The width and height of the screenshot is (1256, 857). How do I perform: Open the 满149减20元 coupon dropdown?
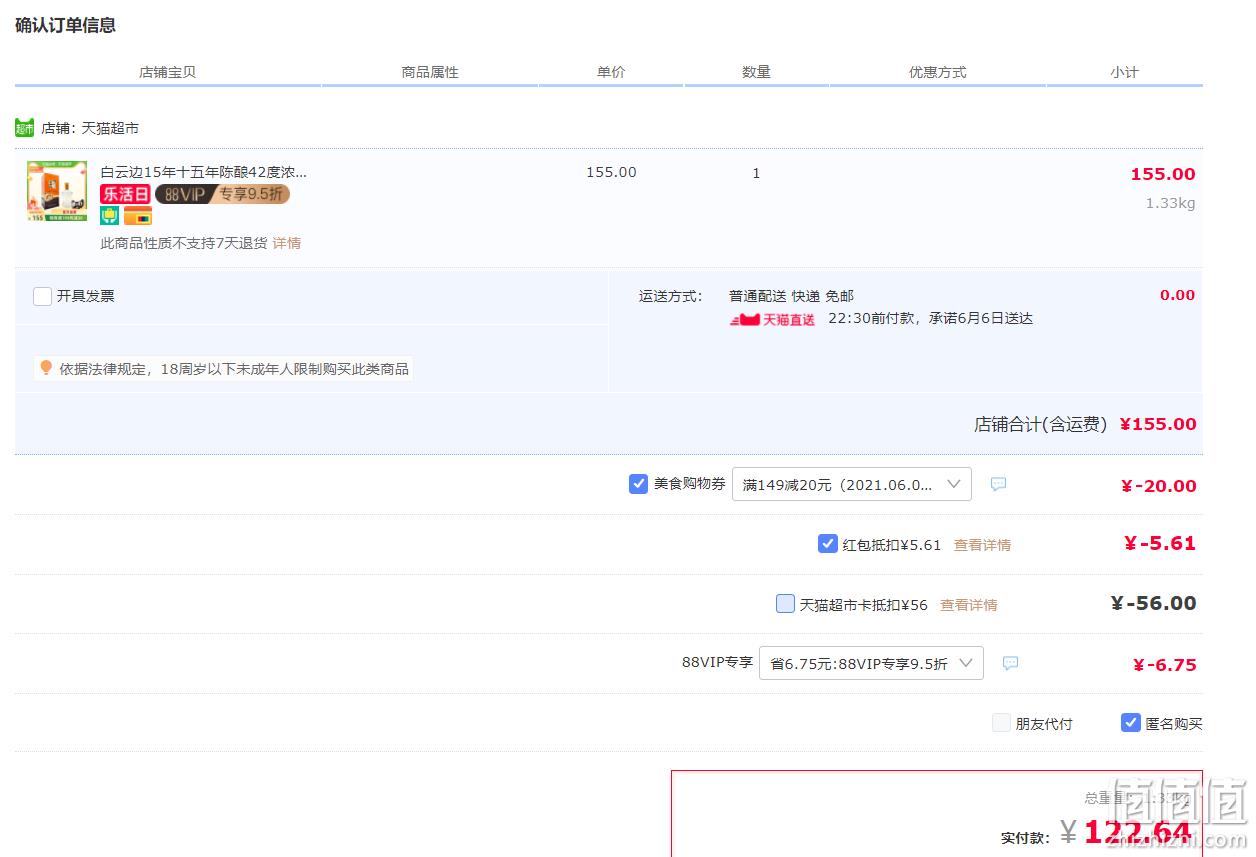point(852,484)
